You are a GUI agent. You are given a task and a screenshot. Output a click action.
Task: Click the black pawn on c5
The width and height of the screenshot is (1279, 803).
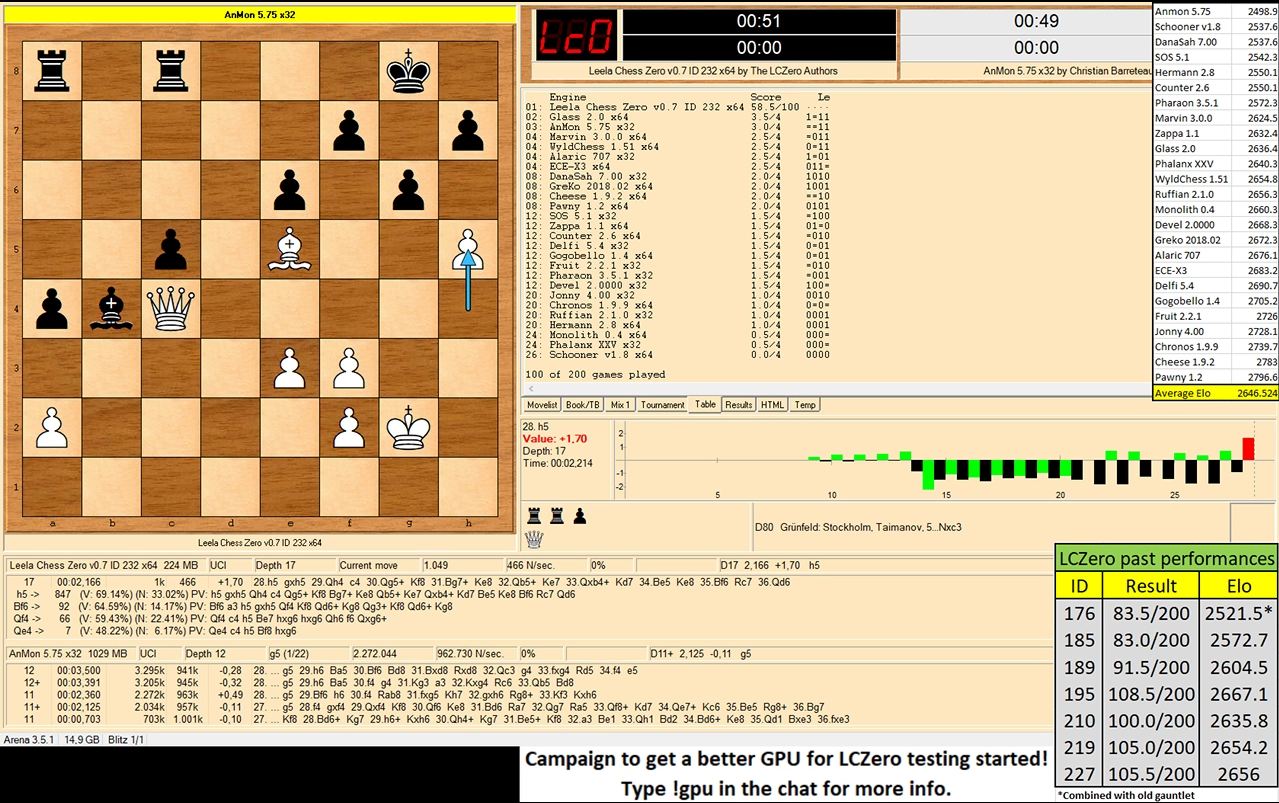click(170, 250)
